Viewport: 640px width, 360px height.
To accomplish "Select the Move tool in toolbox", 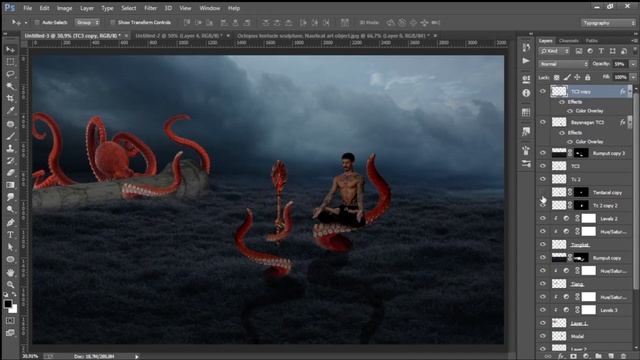I will (x=10, y=49).
